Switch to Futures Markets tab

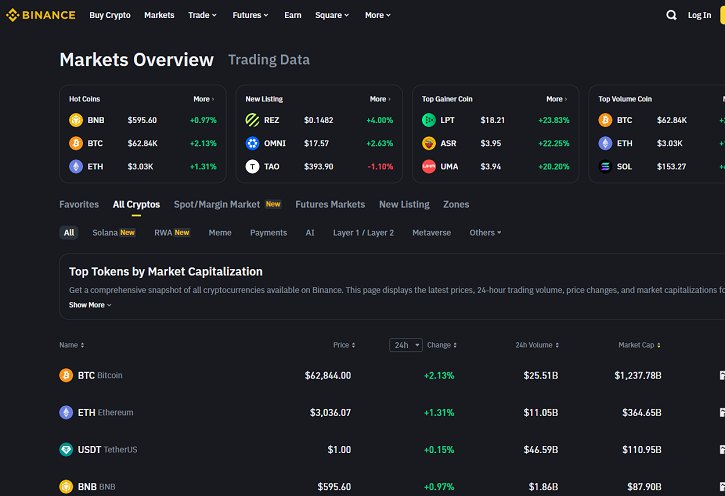pyautogui.click(x=330, y=204)
